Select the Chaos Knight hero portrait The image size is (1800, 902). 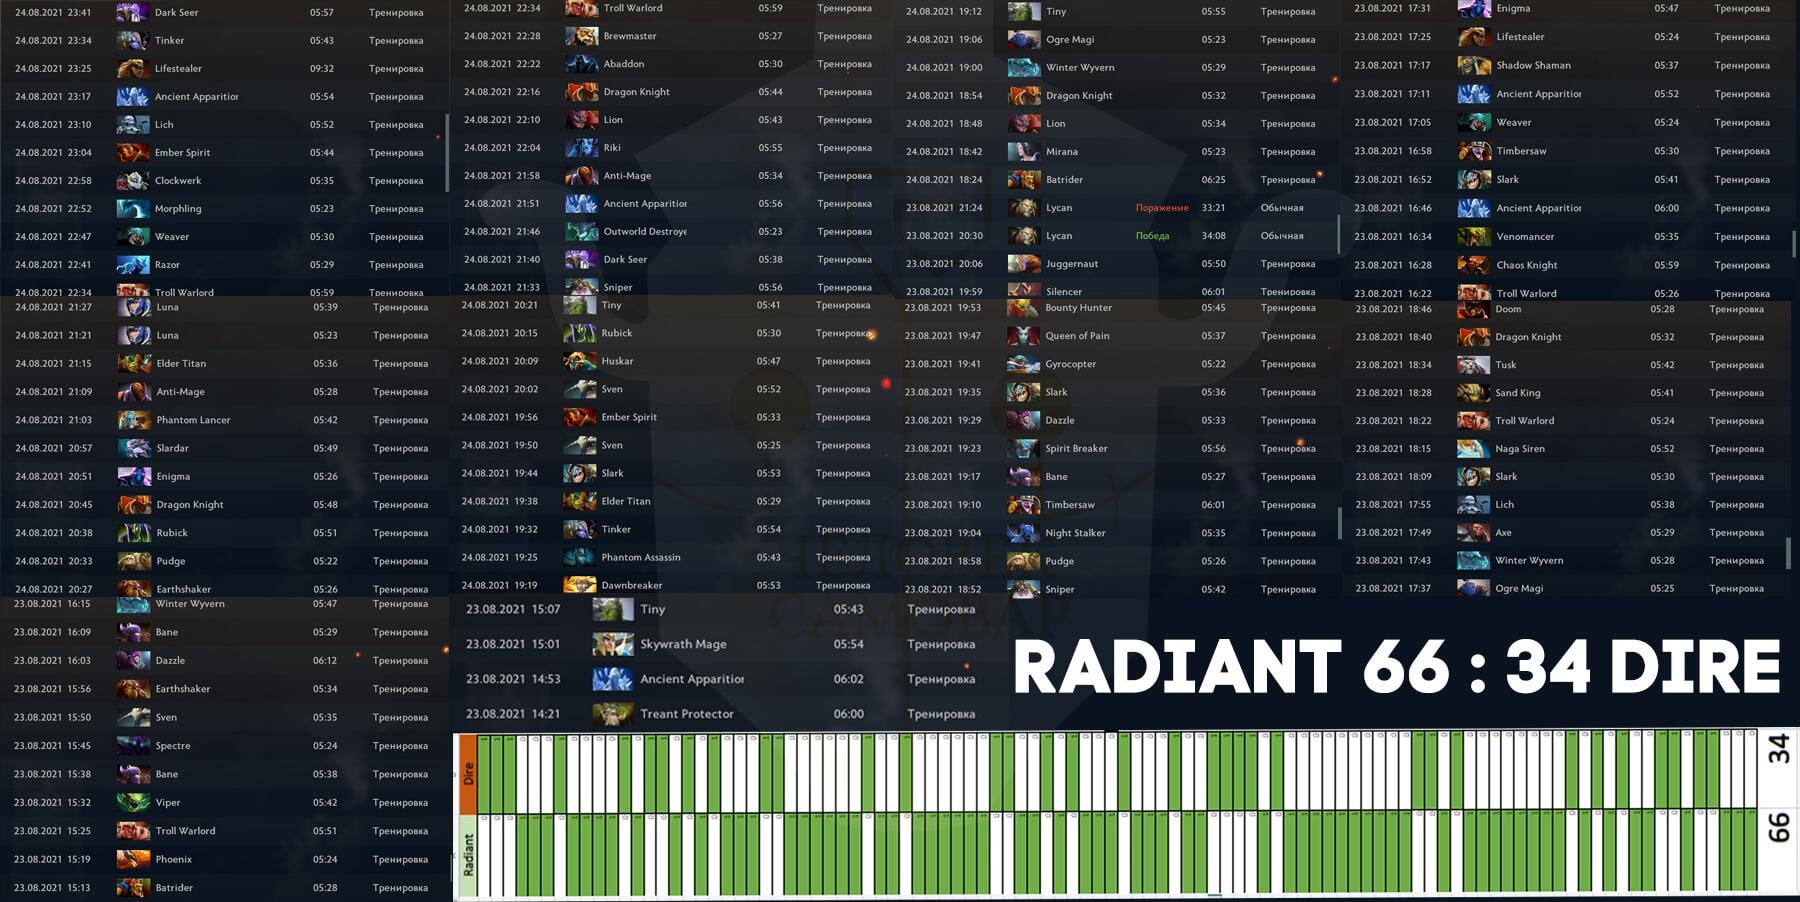click(x=1474, y=266)
